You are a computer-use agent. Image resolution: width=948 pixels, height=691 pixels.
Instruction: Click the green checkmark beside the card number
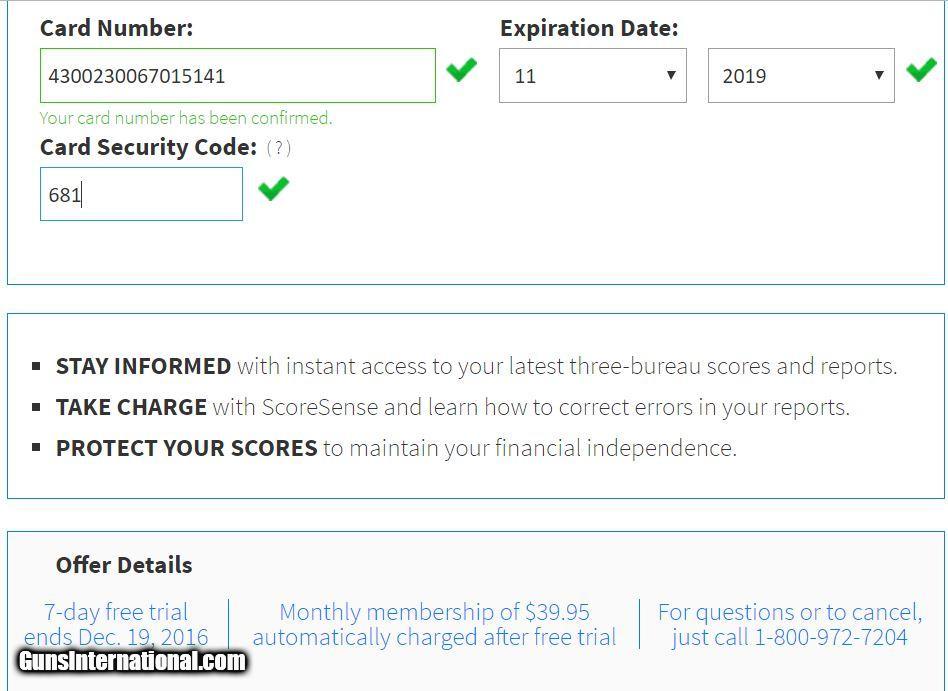click(461, 70)
